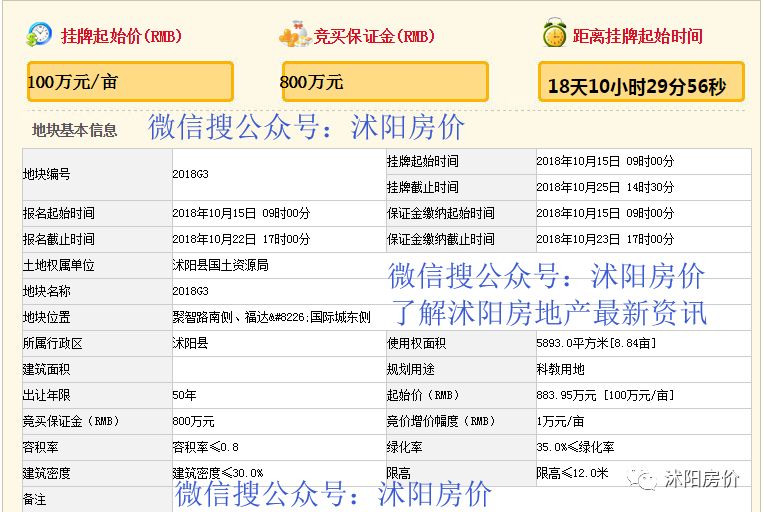This screenshot has height=512, width=764.
Task: Click the 起始价(RMB) label cell
Action: point(461,396)
